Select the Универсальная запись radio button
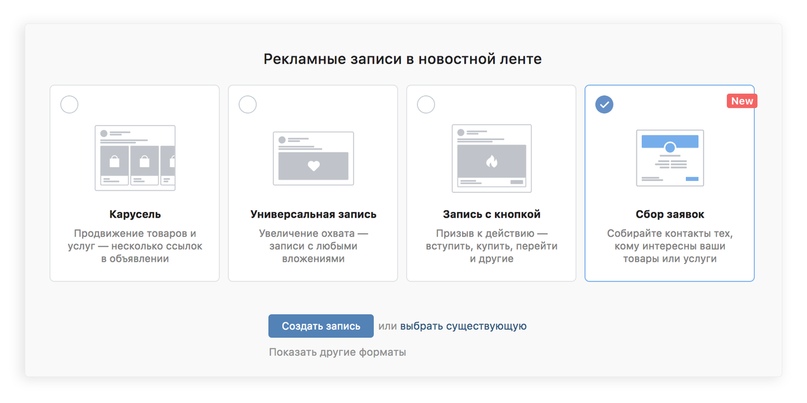 click(x=248, y=104)
